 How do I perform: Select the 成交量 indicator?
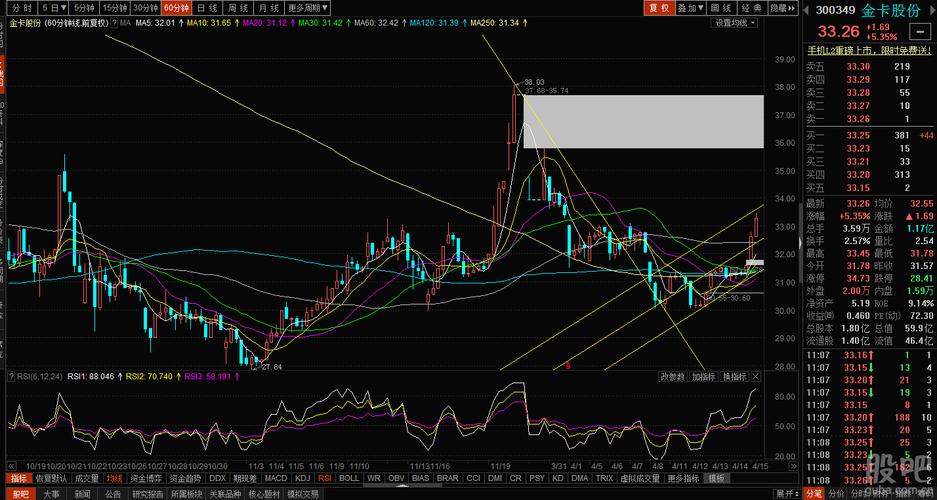(87, 478)
